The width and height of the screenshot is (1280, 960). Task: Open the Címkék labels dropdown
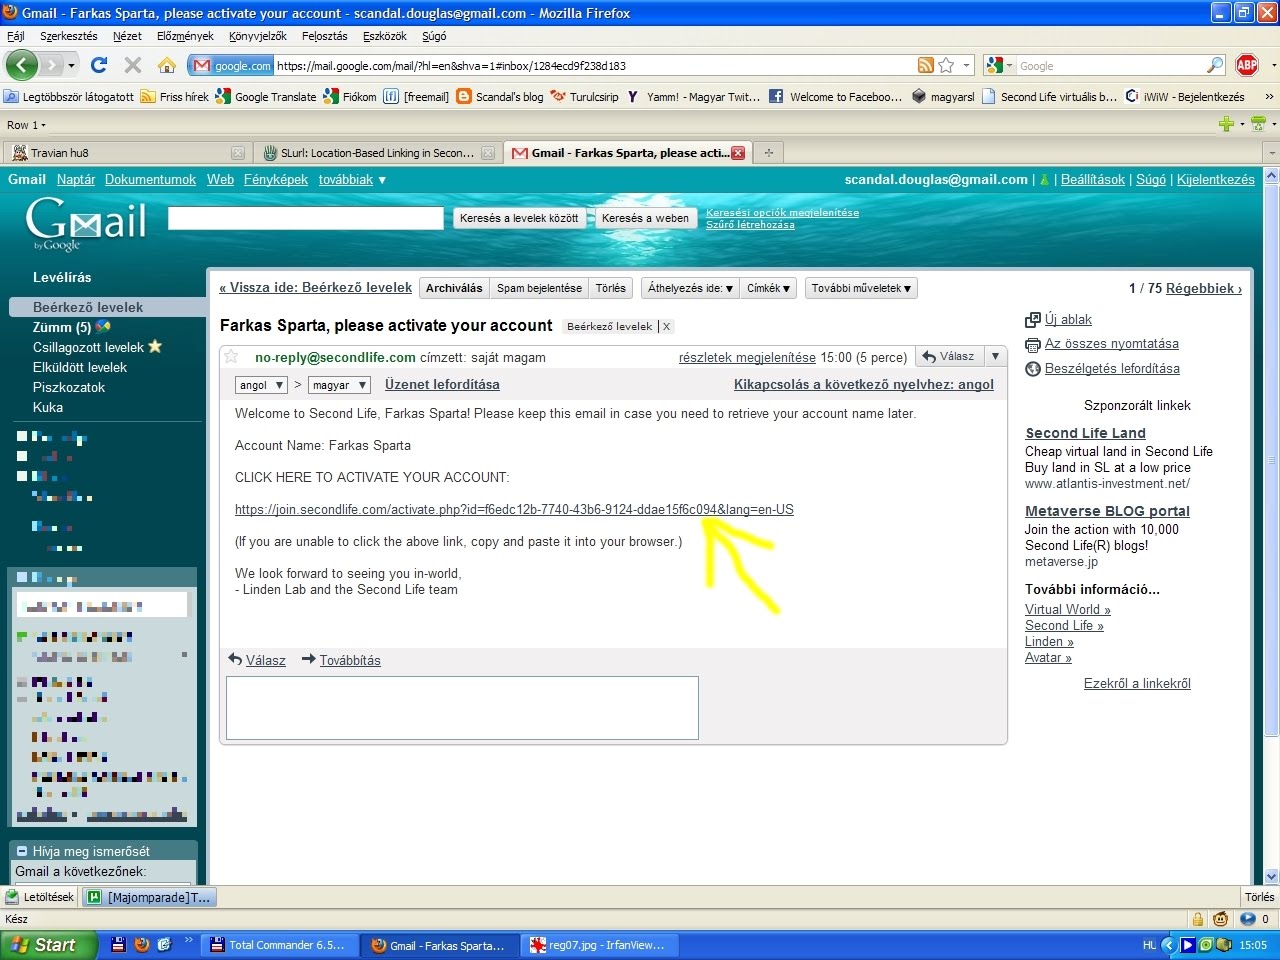pyautogui.click(x=768, y=288)
